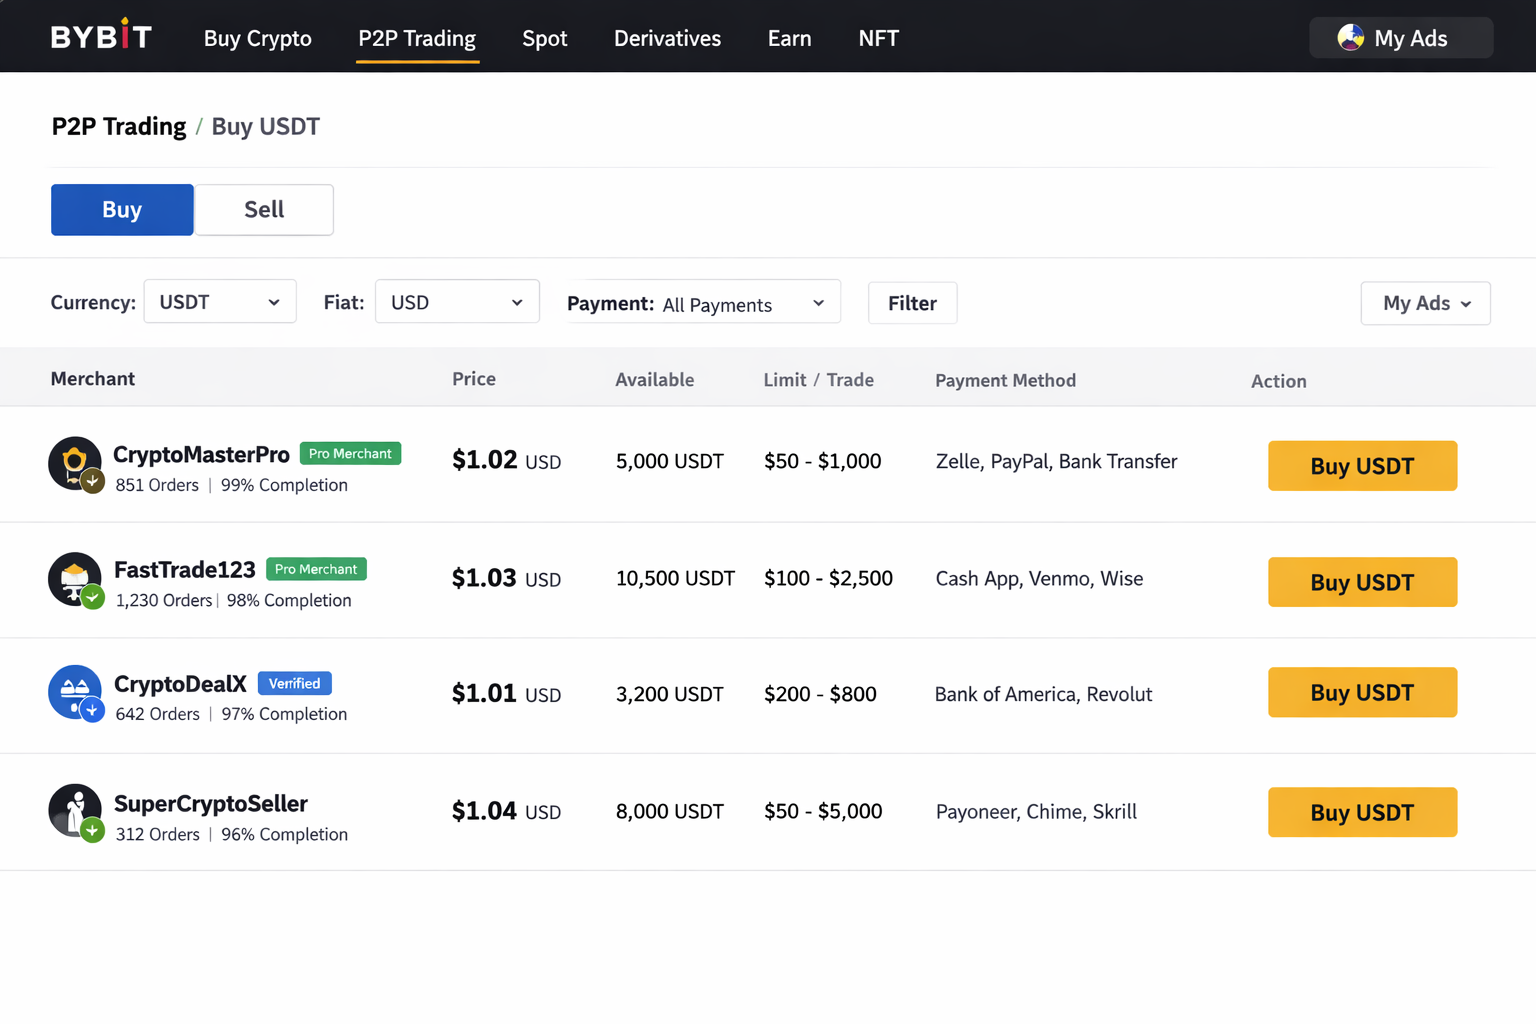Buy USDT from FastTrade123
1536x1024 pixels.
click(1362, 582)
